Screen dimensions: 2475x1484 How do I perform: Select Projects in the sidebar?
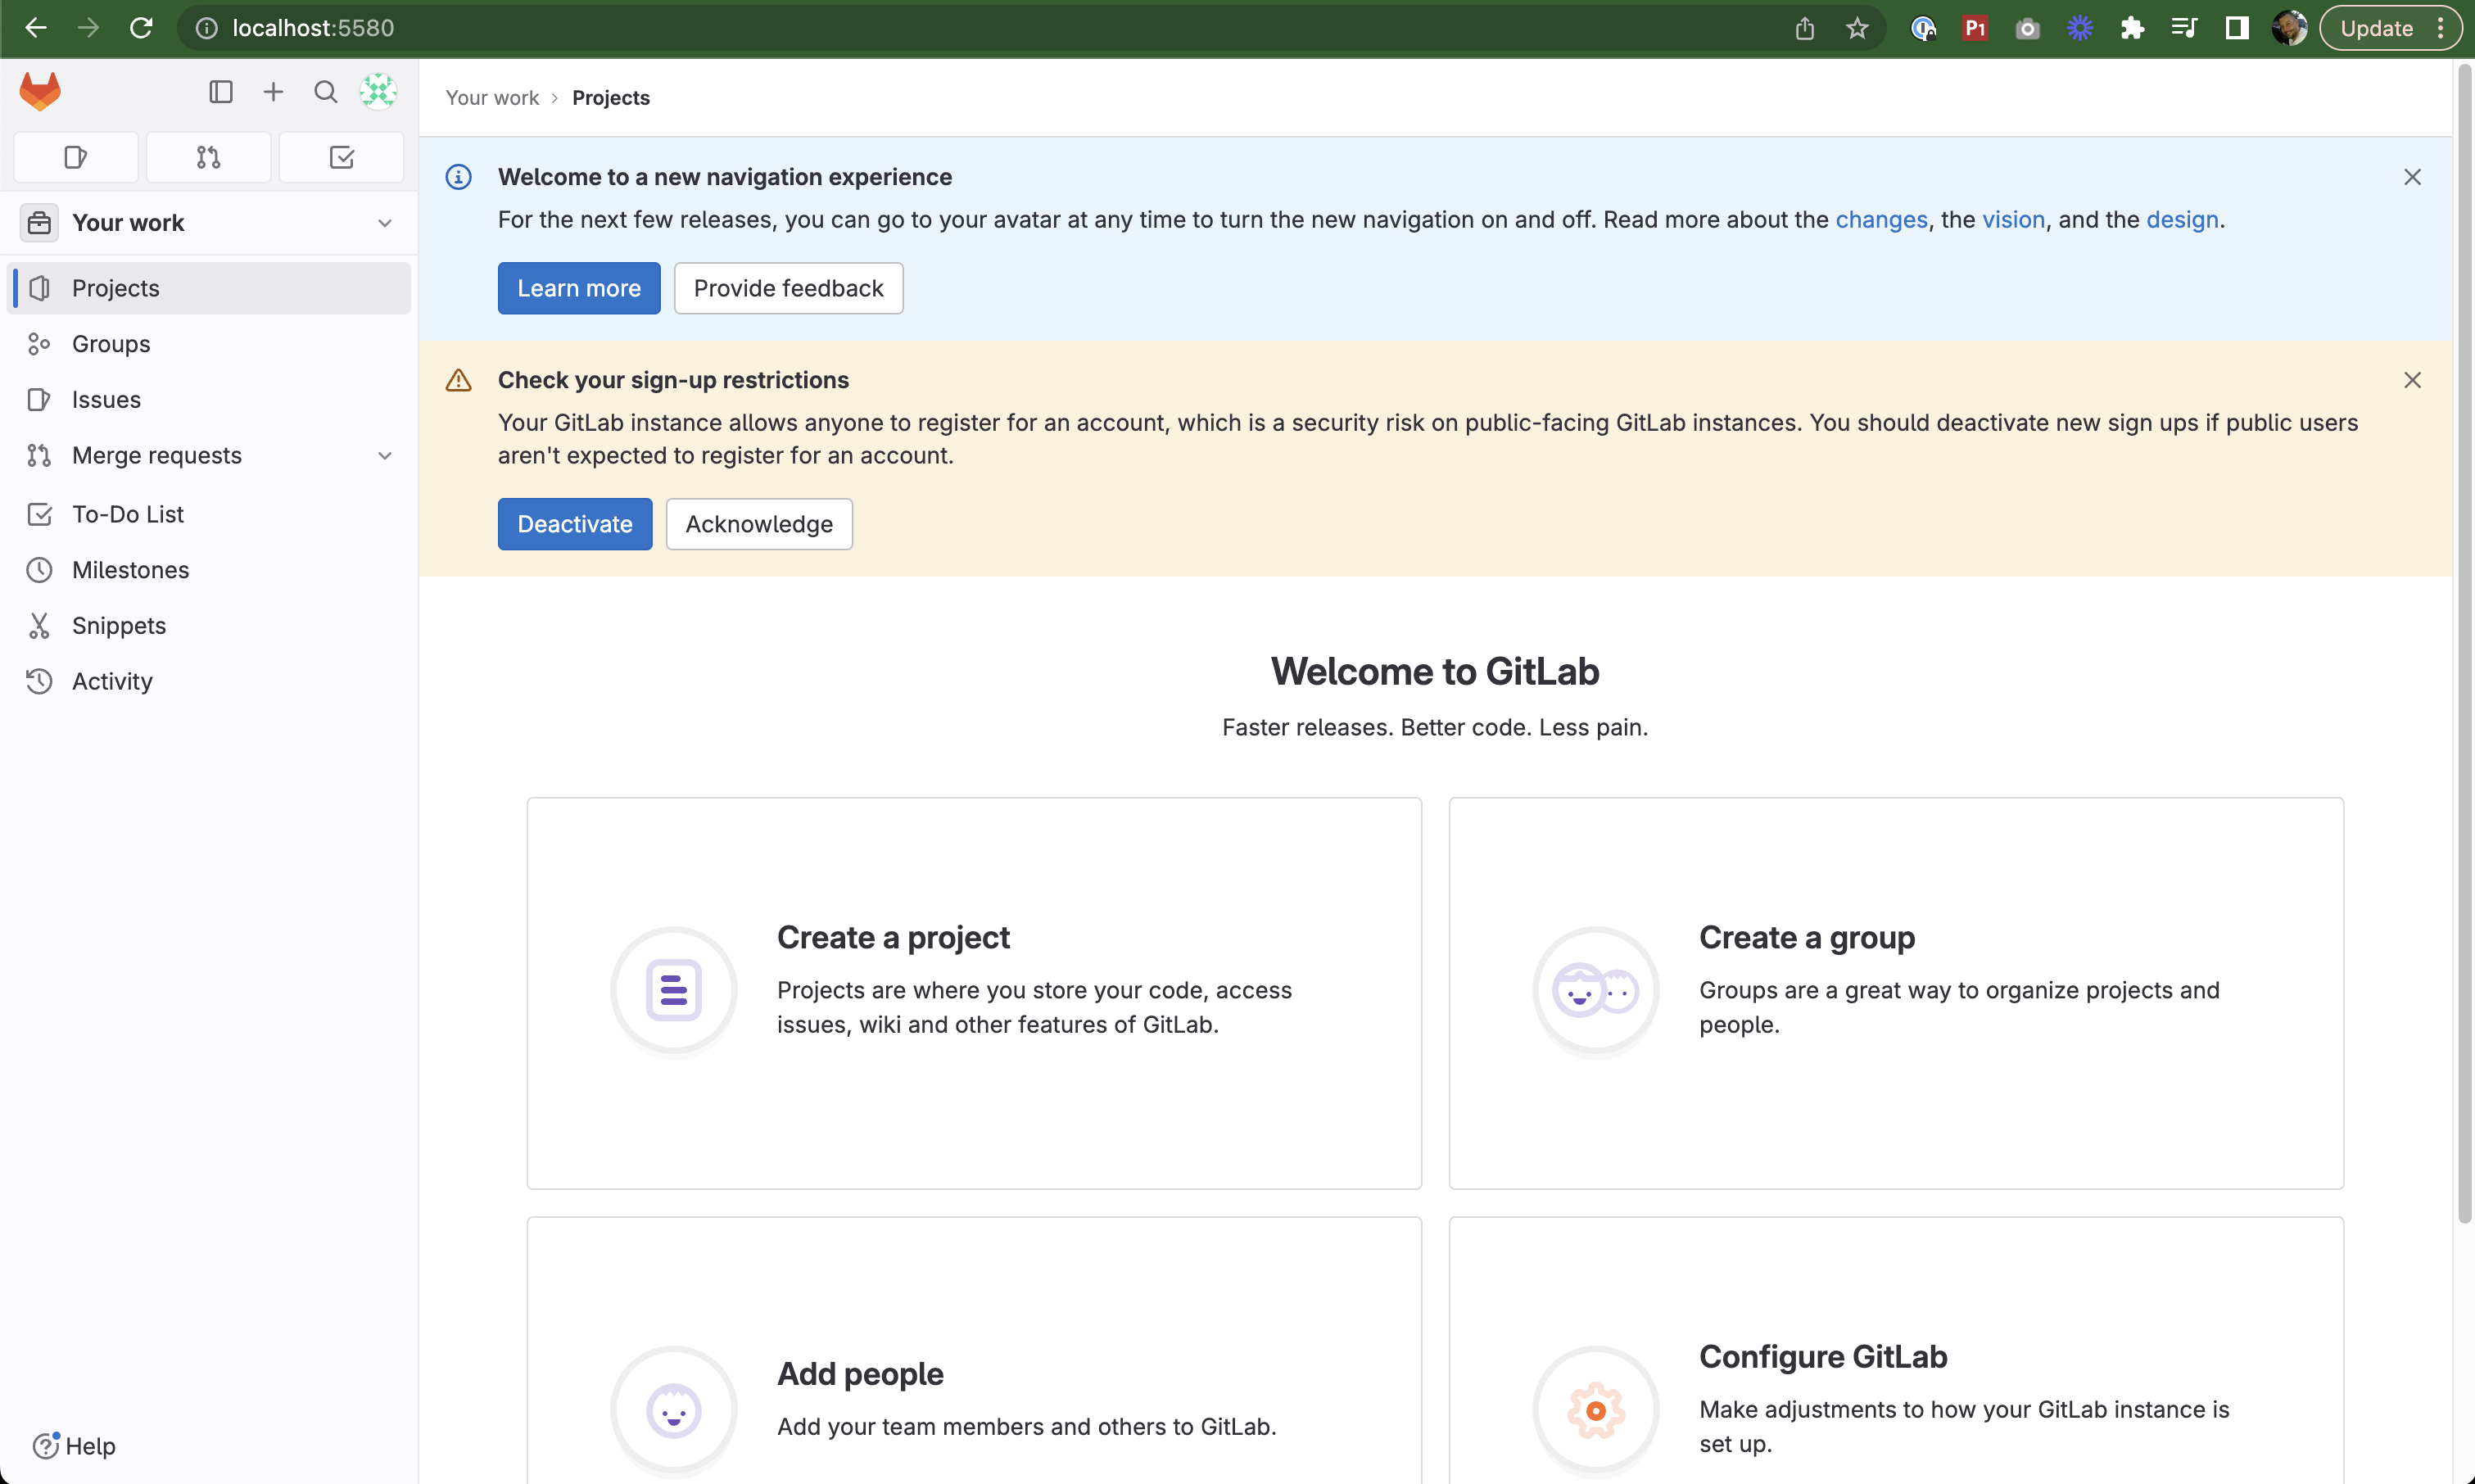(x=208, y=288)
